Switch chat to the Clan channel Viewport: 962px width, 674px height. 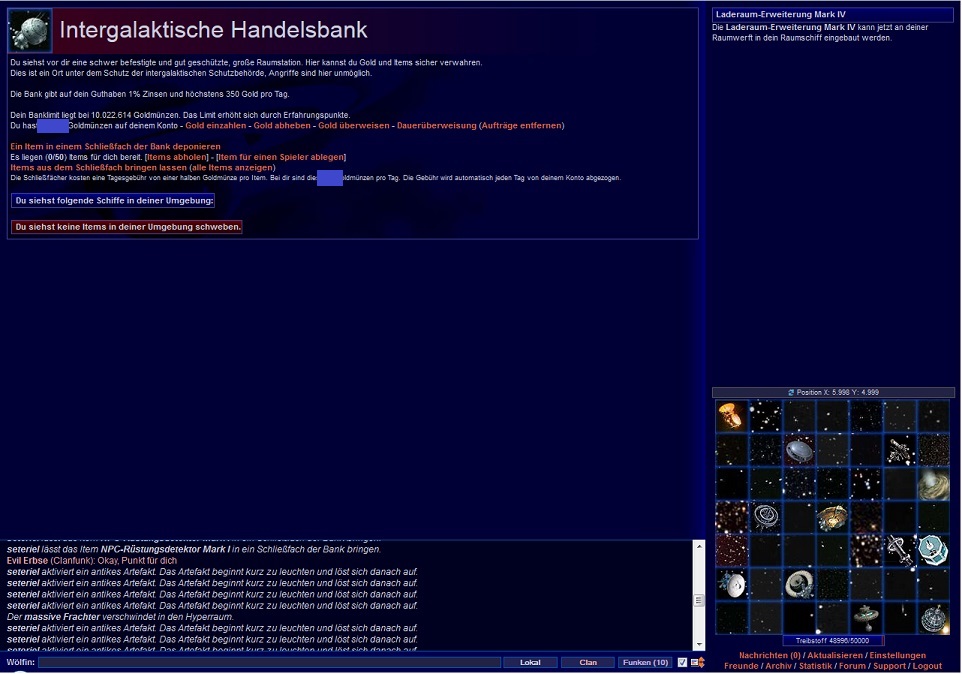pyautogui.click(x=588, y=662)
